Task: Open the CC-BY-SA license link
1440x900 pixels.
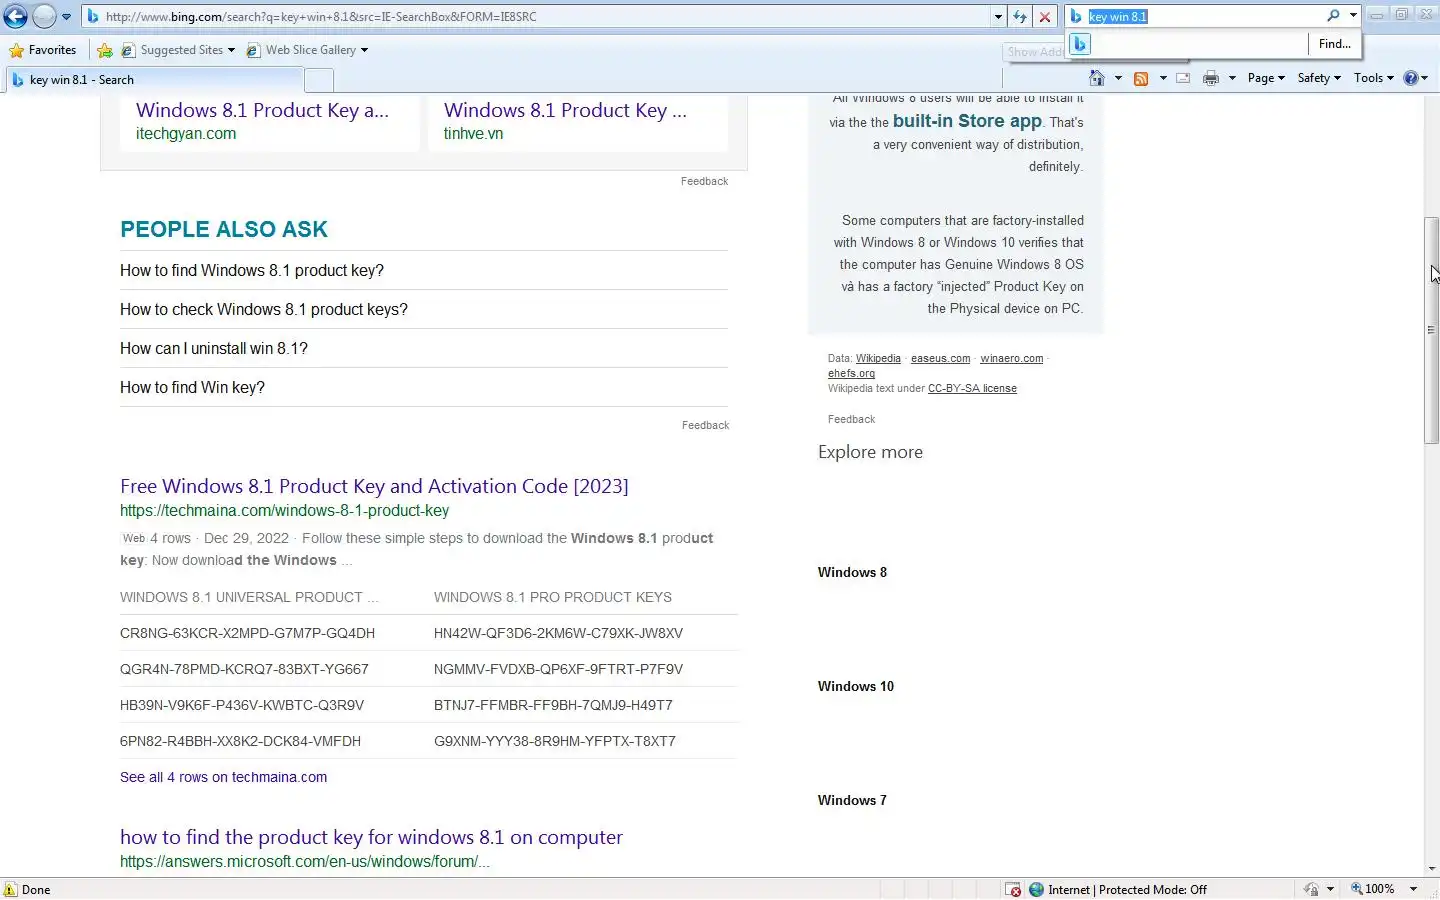Action: [972, 388]
